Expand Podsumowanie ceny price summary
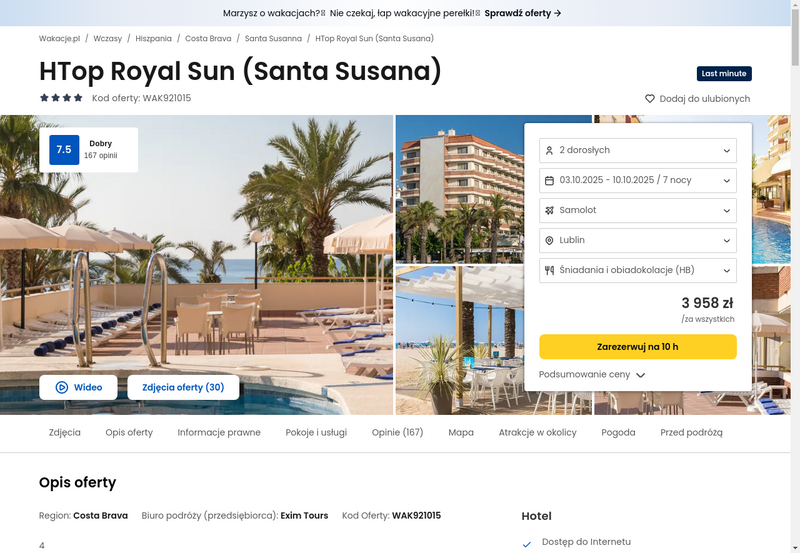This screenshot has height=553, width=800. click(x=592, y=374)
